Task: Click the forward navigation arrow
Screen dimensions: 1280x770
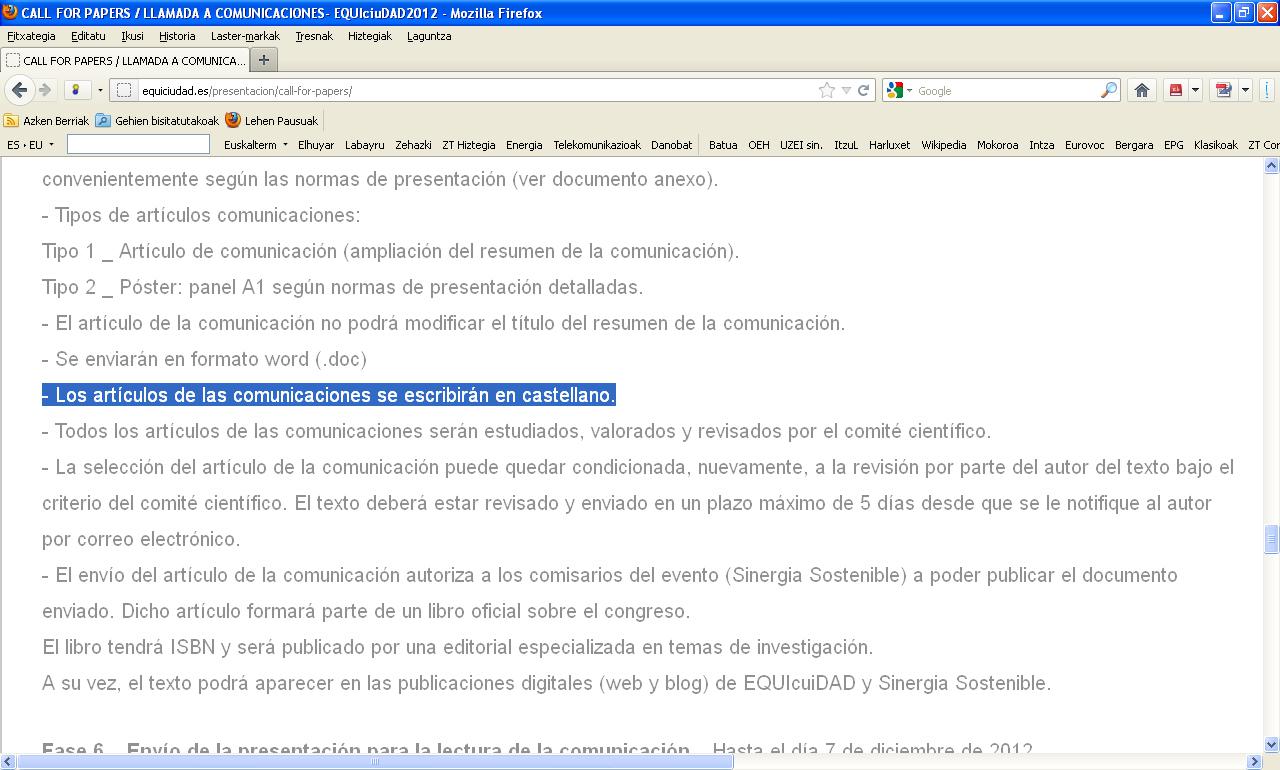Action: pos(45,90)
